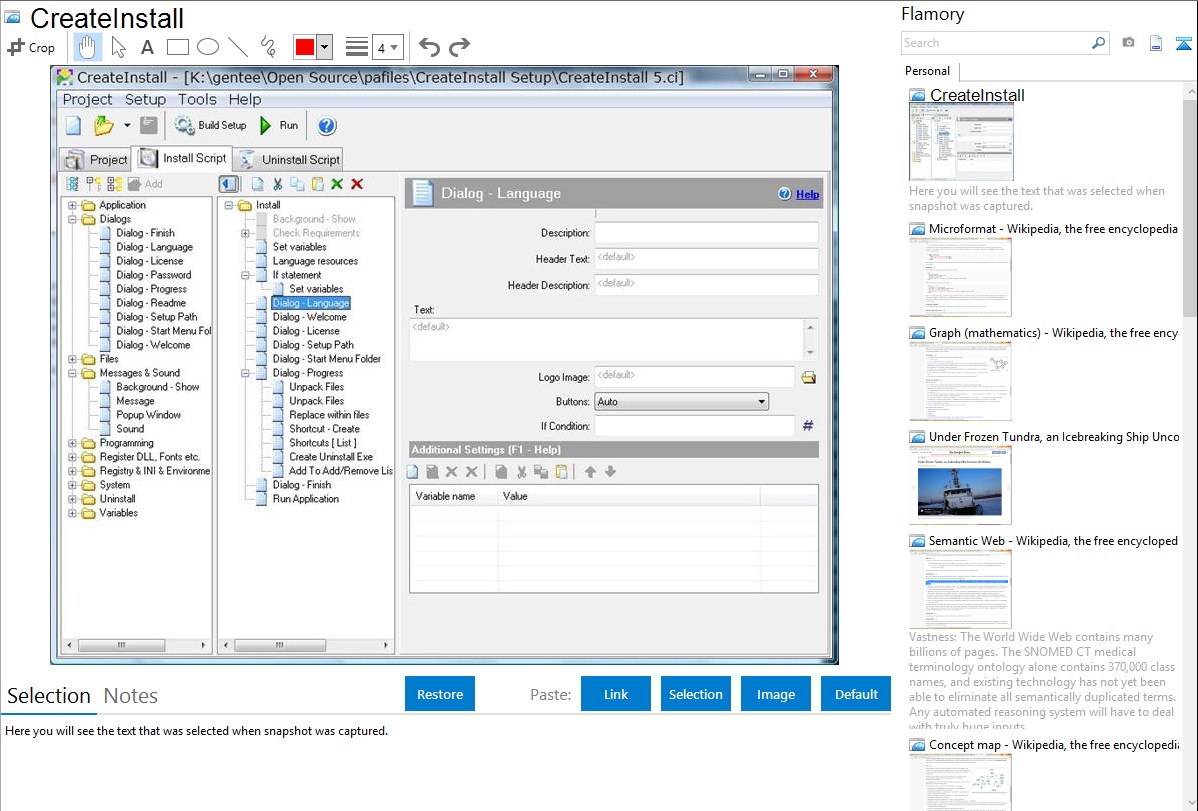
Task: Open the Setup menu
Action: pos(145,99)
